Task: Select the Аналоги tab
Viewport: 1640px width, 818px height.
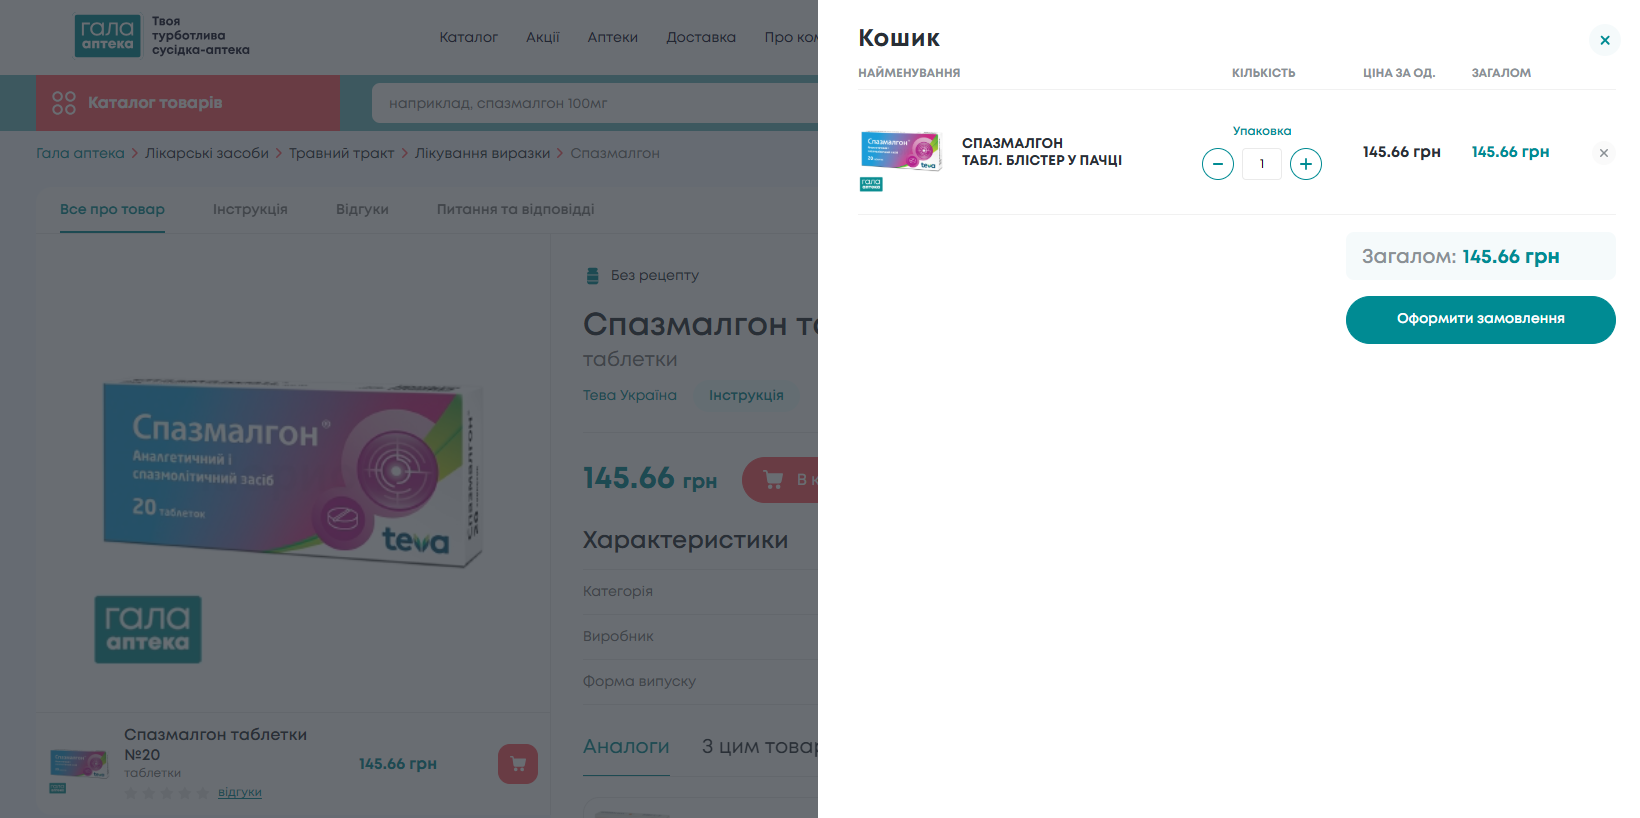Action: 626,747
